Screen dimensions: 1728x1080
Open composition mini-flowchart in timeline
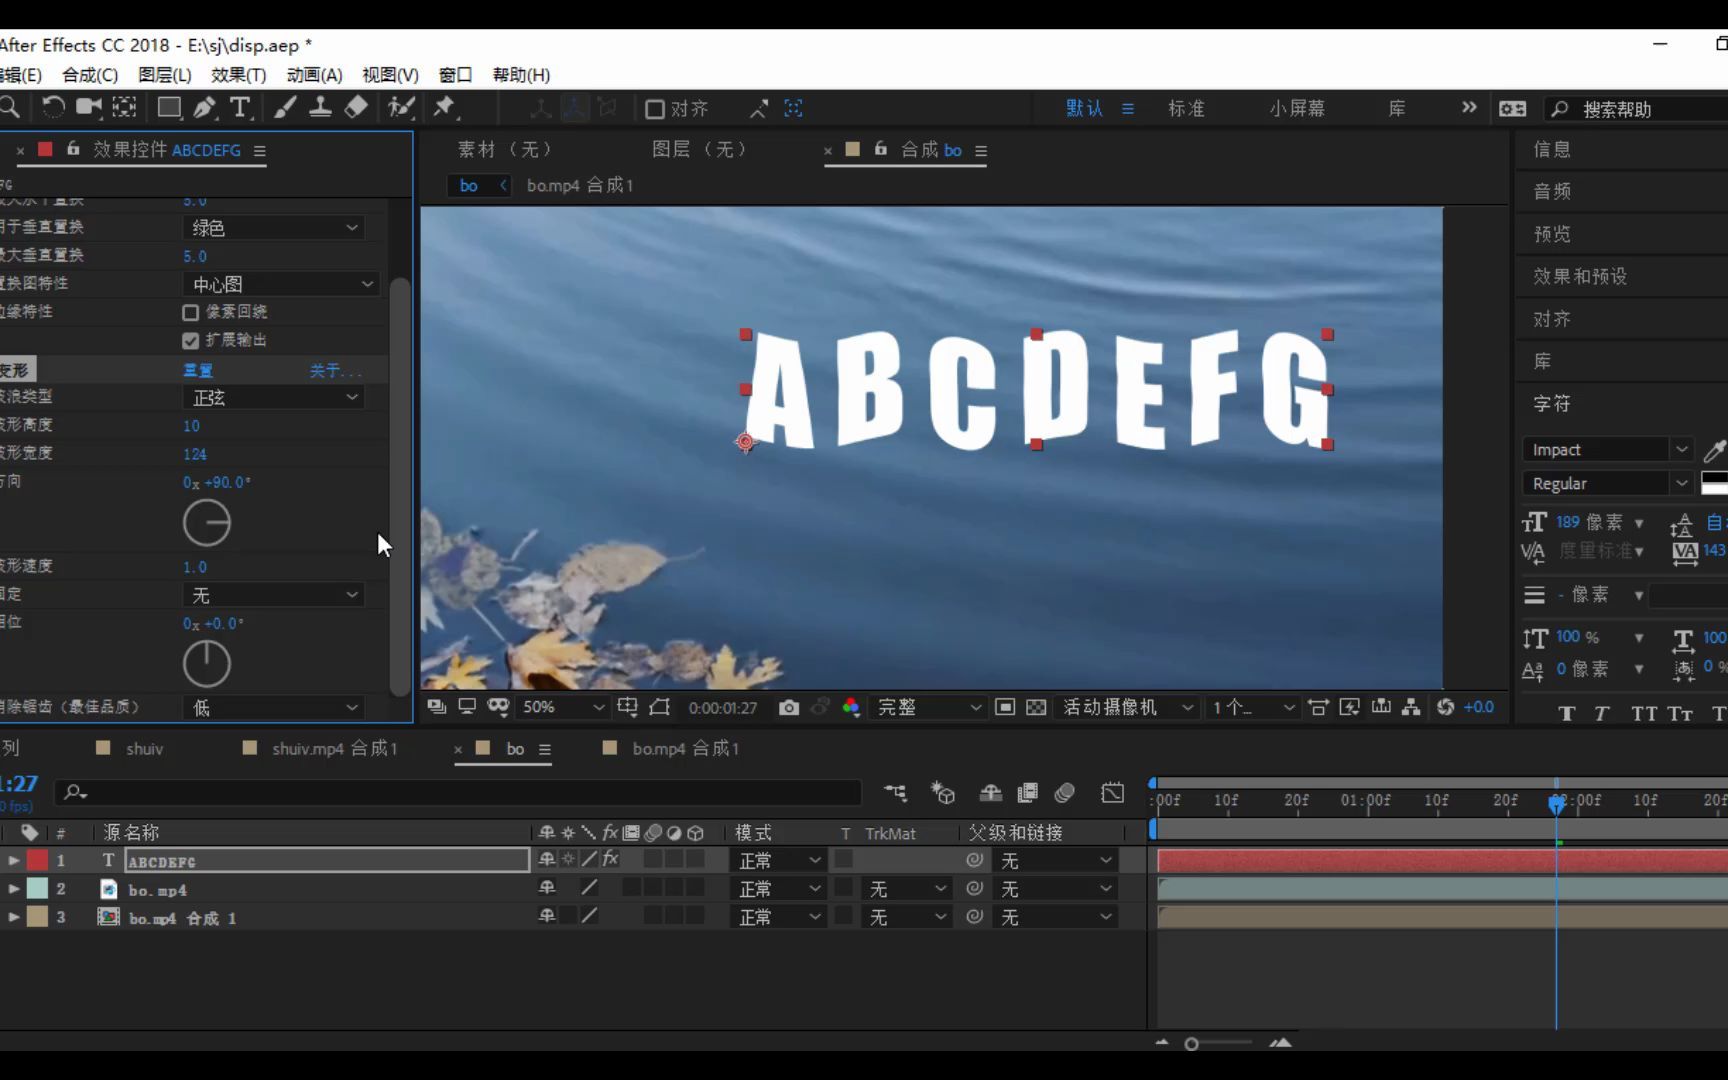(x=896, y=793)
